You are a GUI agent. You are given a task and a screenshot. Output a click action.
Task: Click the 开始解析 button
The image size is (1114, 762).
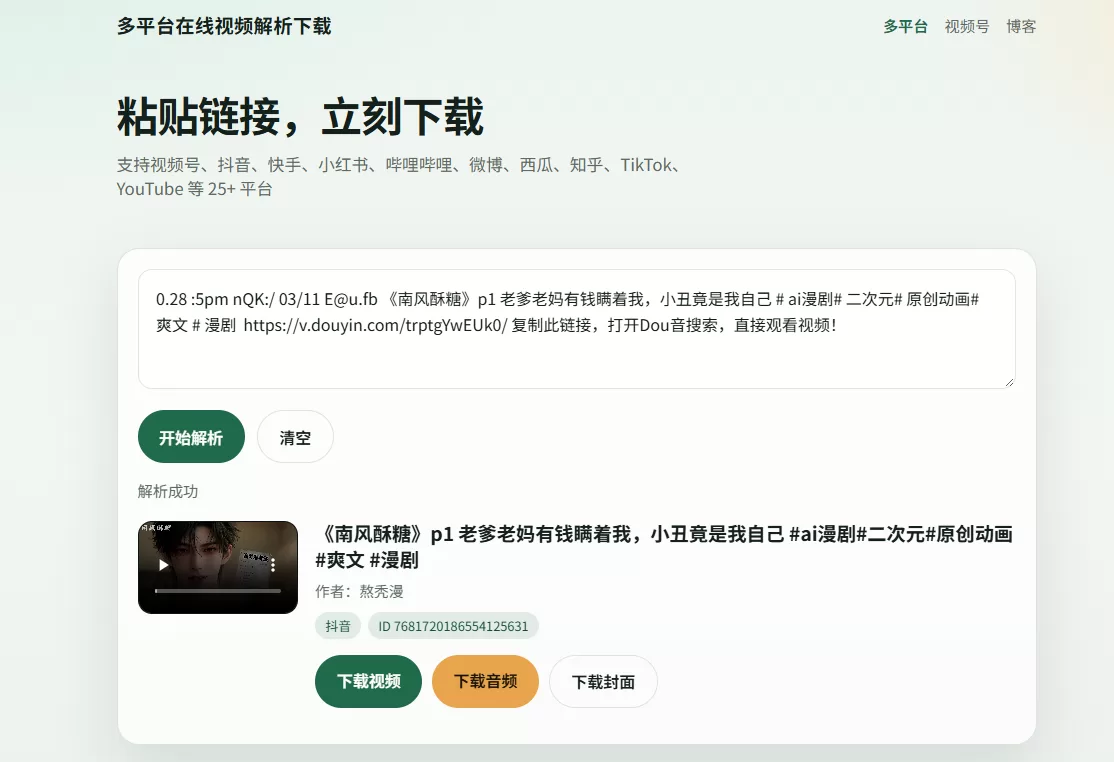pos(191,437)
